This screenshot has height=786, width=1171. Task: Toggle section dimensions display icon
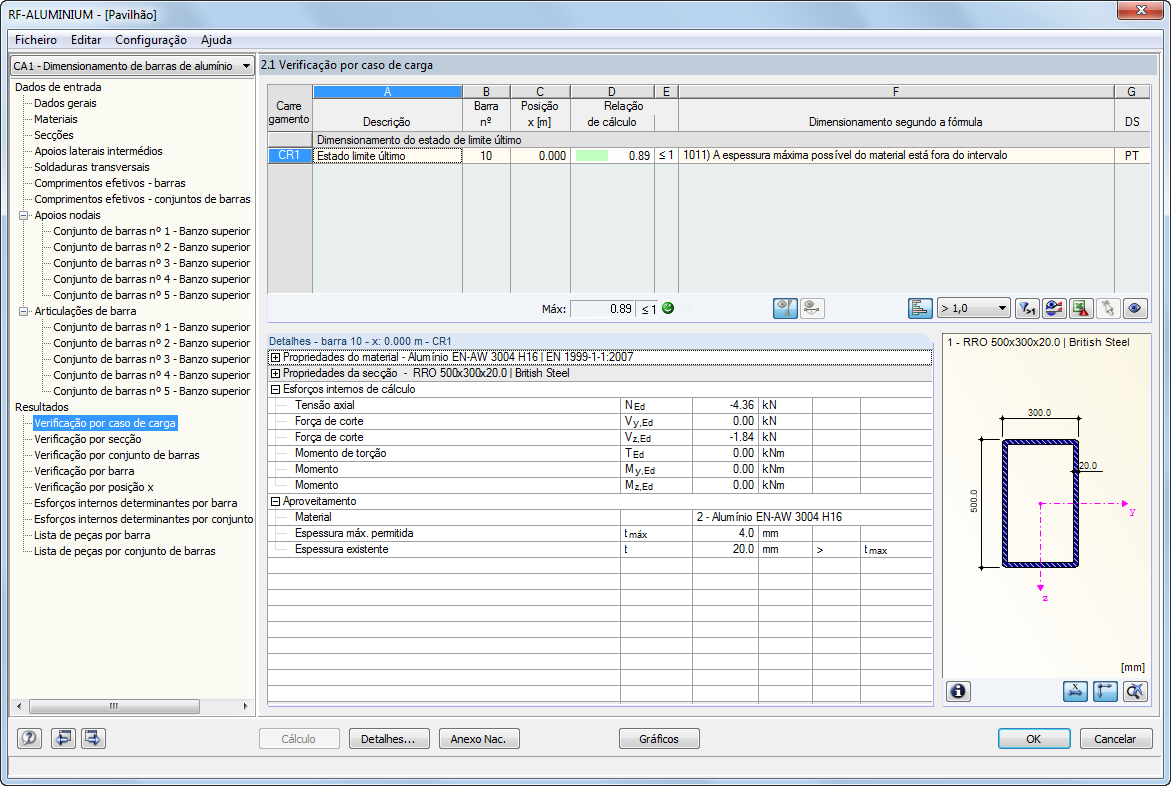[1075, 692]
